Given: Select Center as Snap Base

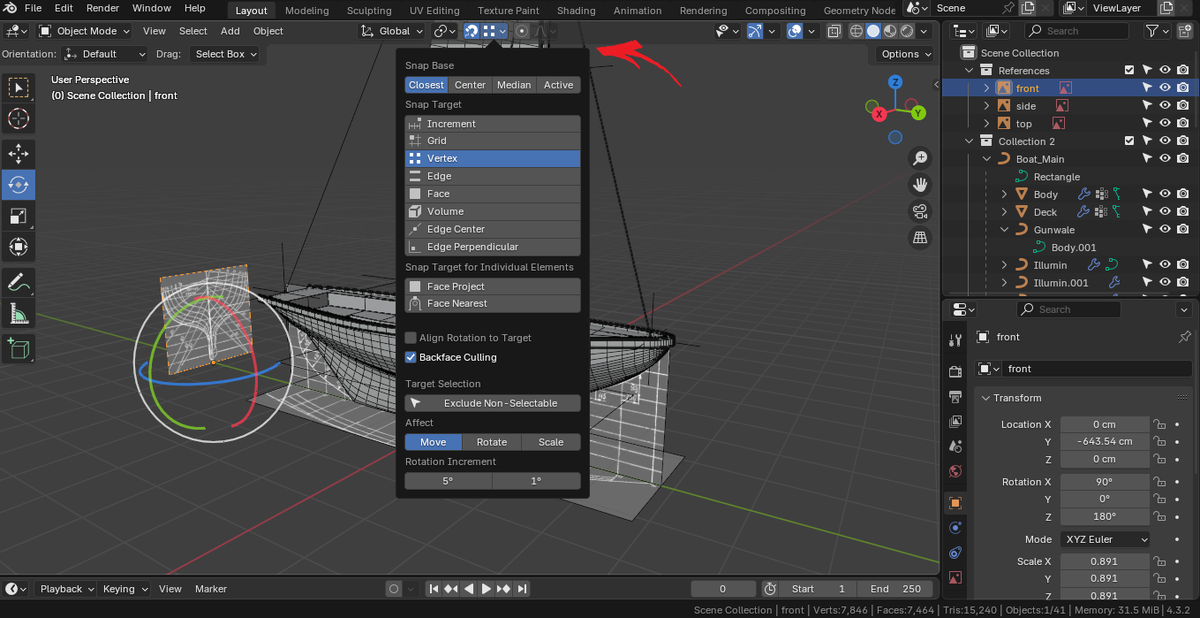Looking at the screenshot, I should click(470, 85).
